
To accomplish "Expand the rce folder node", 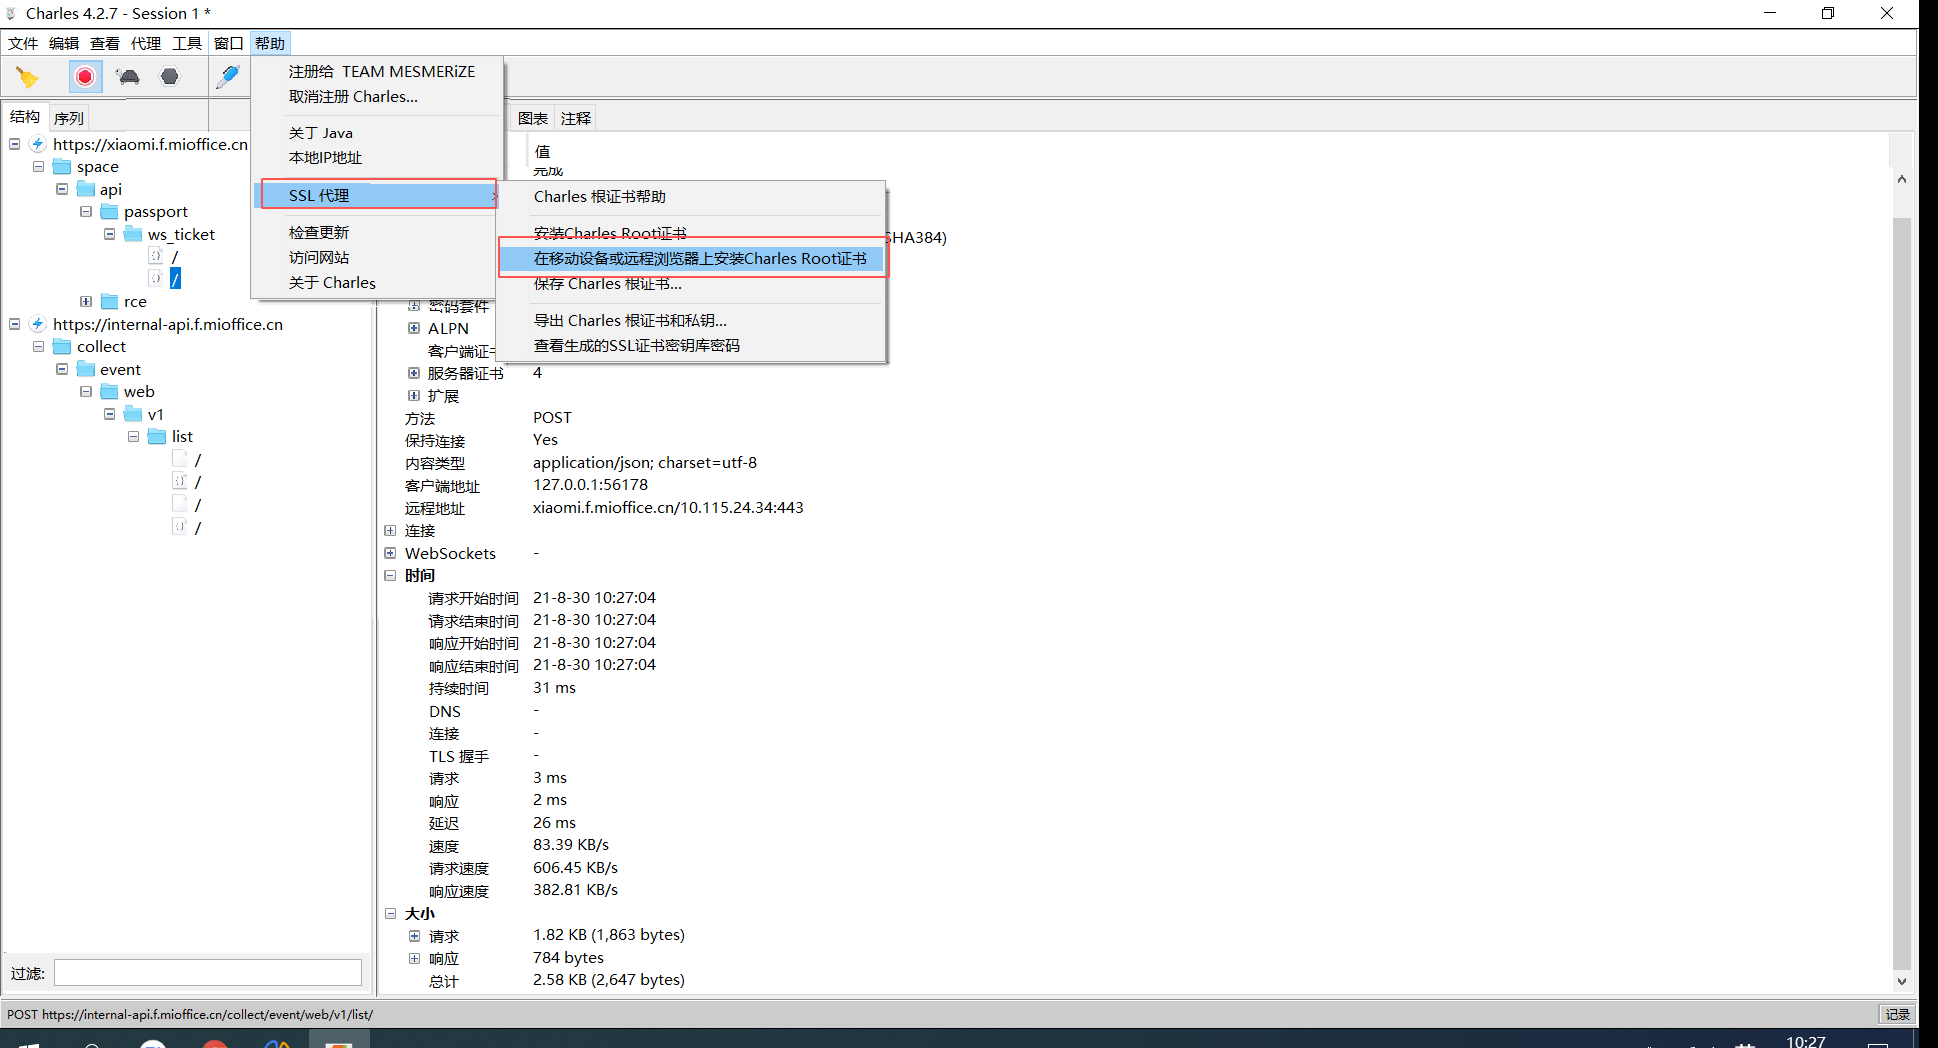I will (86, 301).
